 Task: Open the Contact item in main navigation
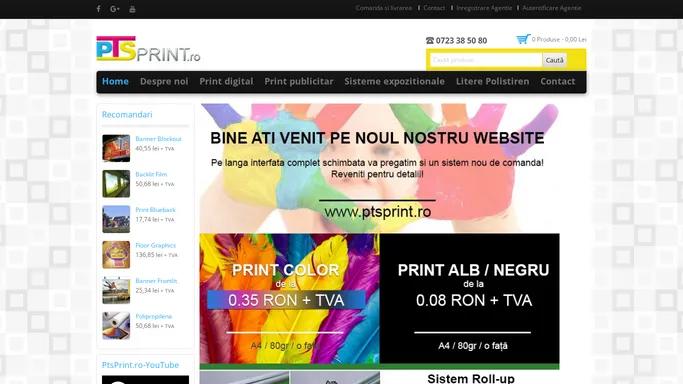coord(558,81)
